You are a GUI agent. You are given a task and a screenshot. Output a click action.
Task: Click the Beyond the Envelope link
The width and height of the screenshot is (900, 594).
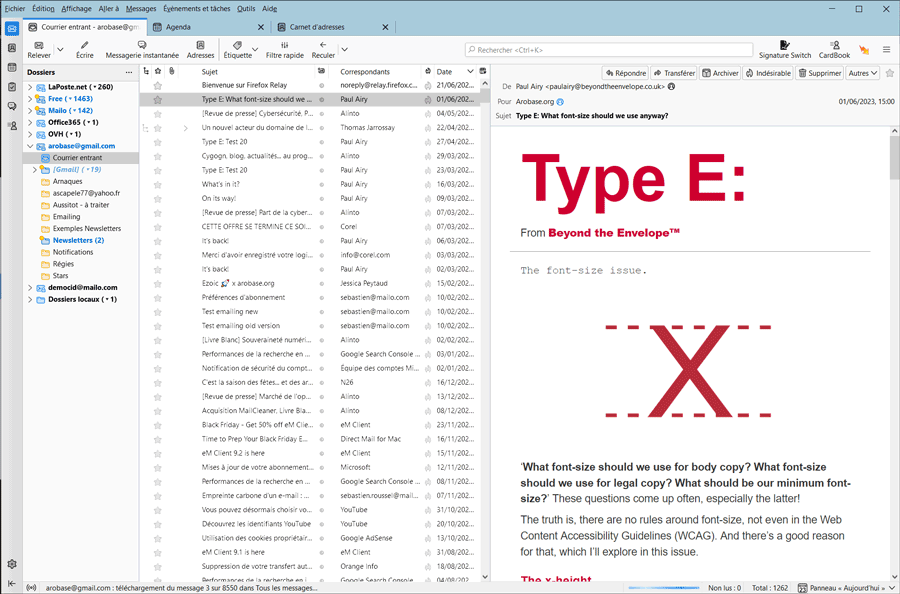[614, 233]
